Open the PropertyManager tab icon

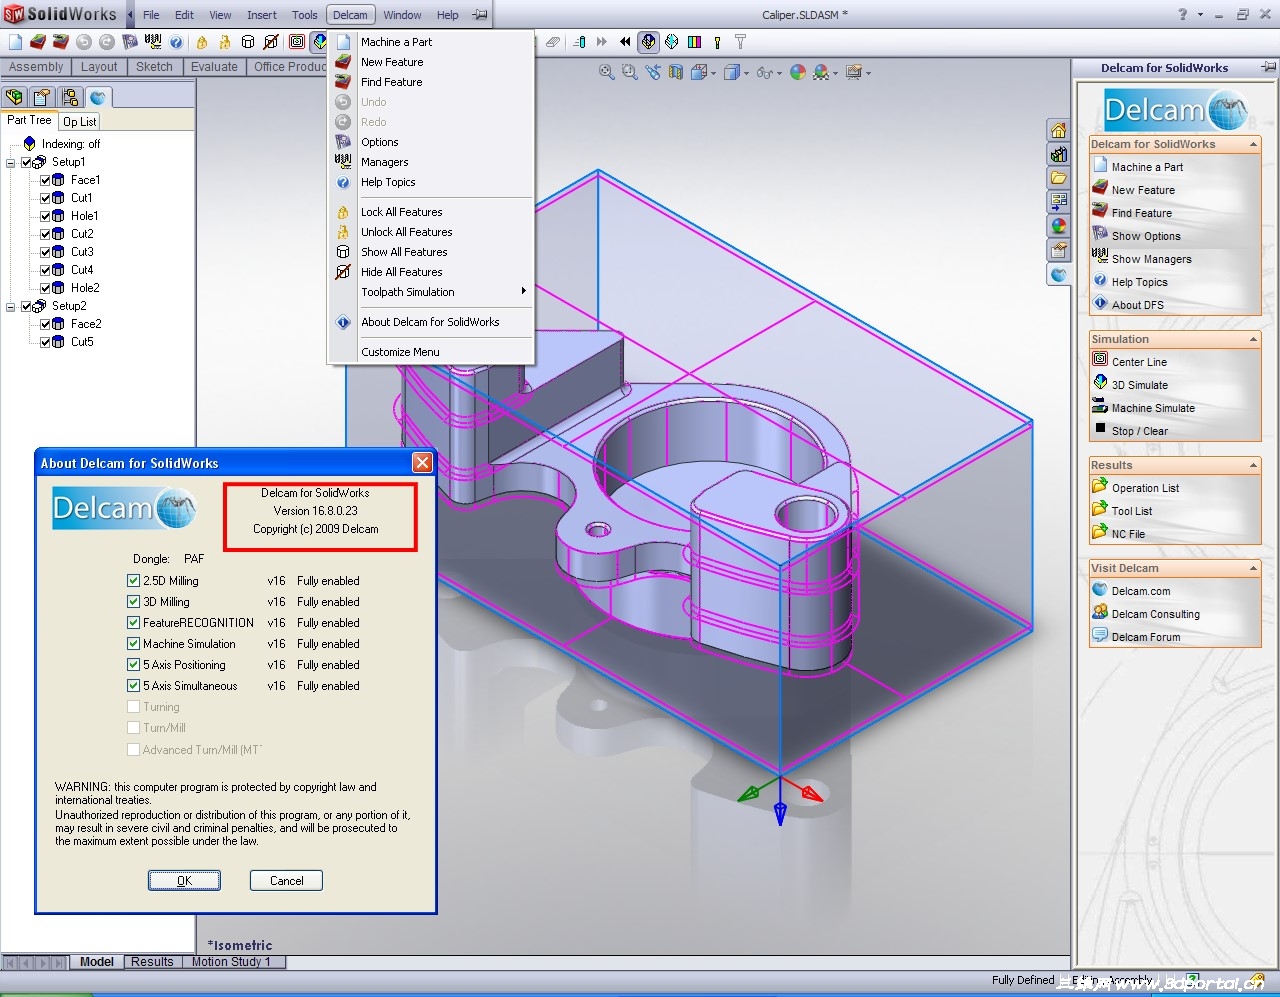pyautogui.click(x=41, y=97)
